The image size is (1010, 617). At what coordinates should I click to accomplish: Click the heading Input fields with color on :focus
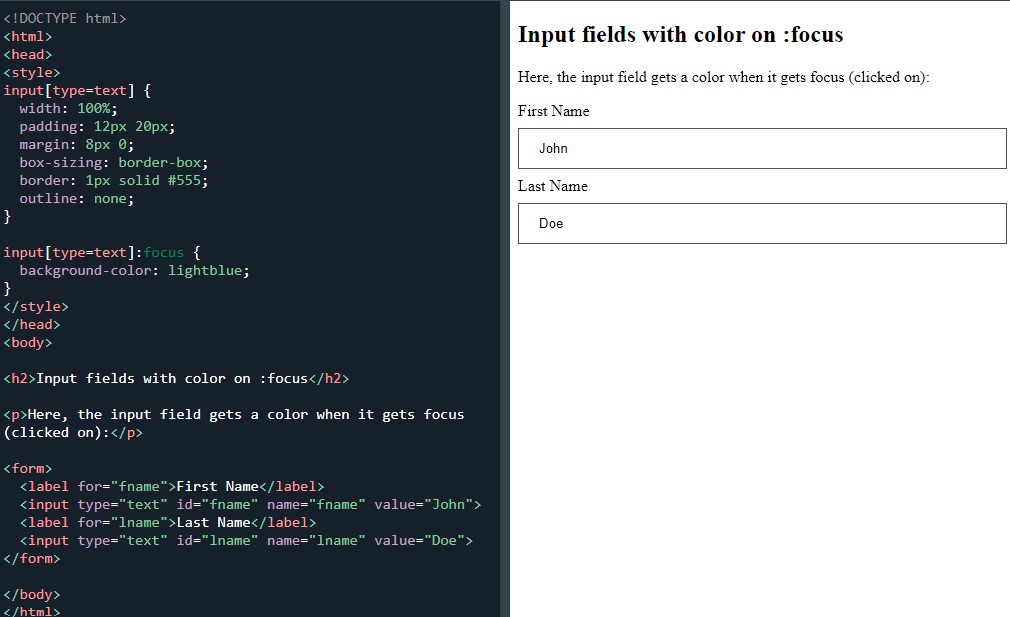coord(682,34)
